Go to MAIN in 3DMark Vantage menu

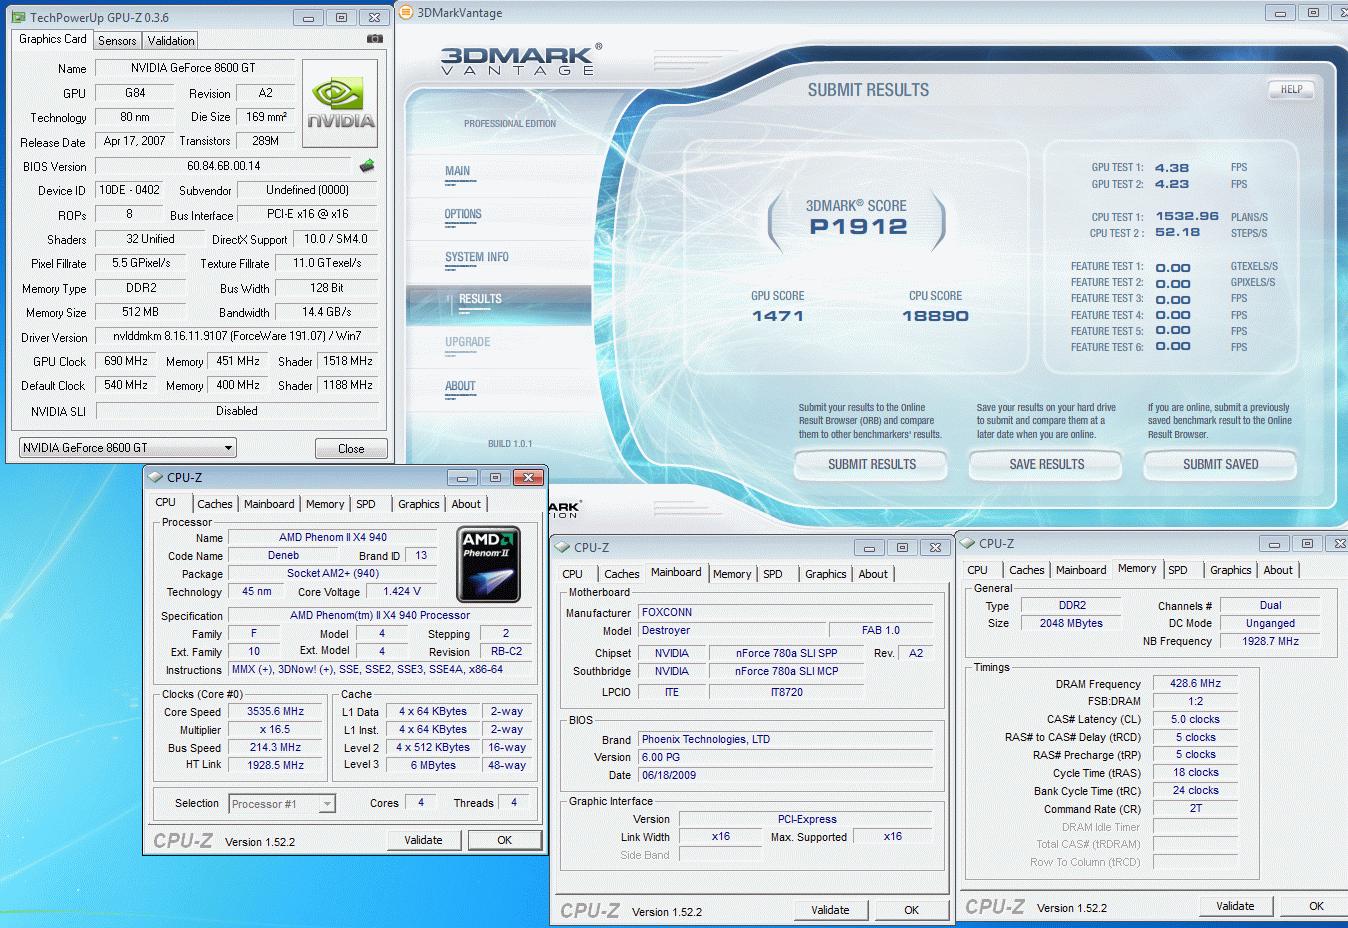coord(457,171)
